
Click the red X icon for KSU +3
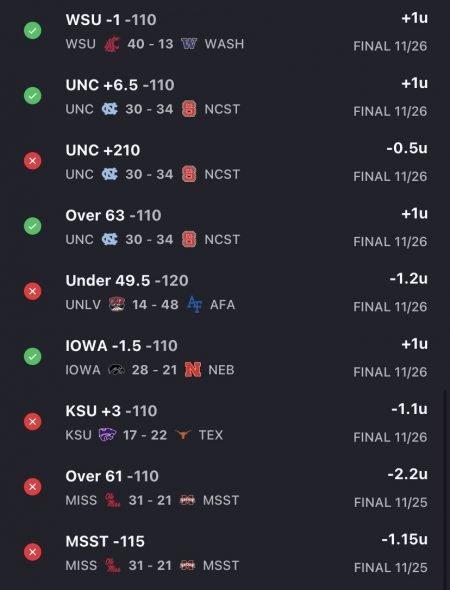click(x=33, y=421)
